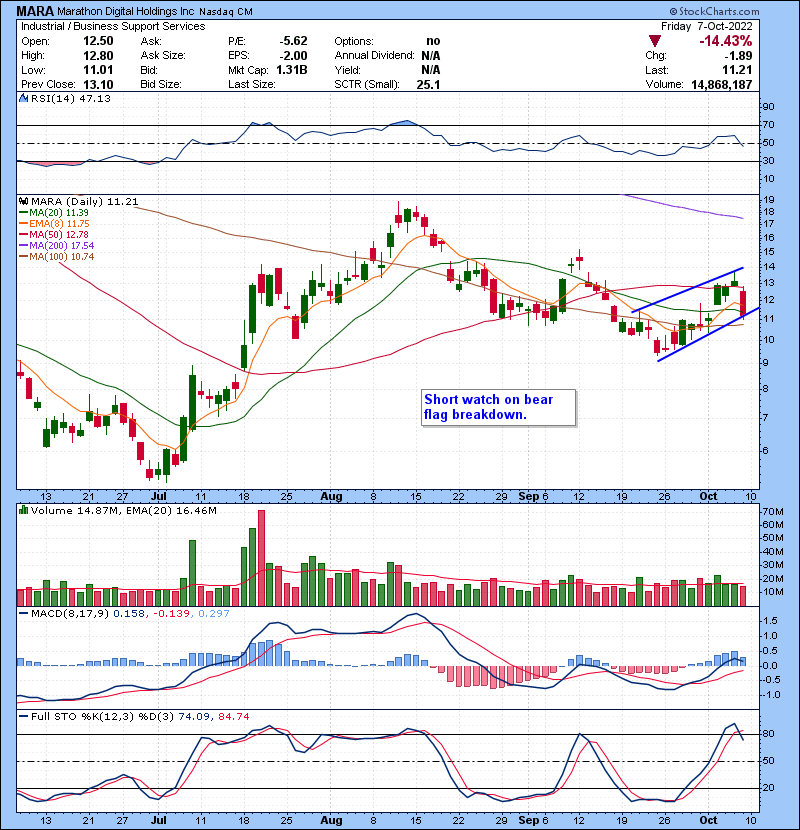
Task: Click the P/E value -5.62
Action: coord(293,41)
